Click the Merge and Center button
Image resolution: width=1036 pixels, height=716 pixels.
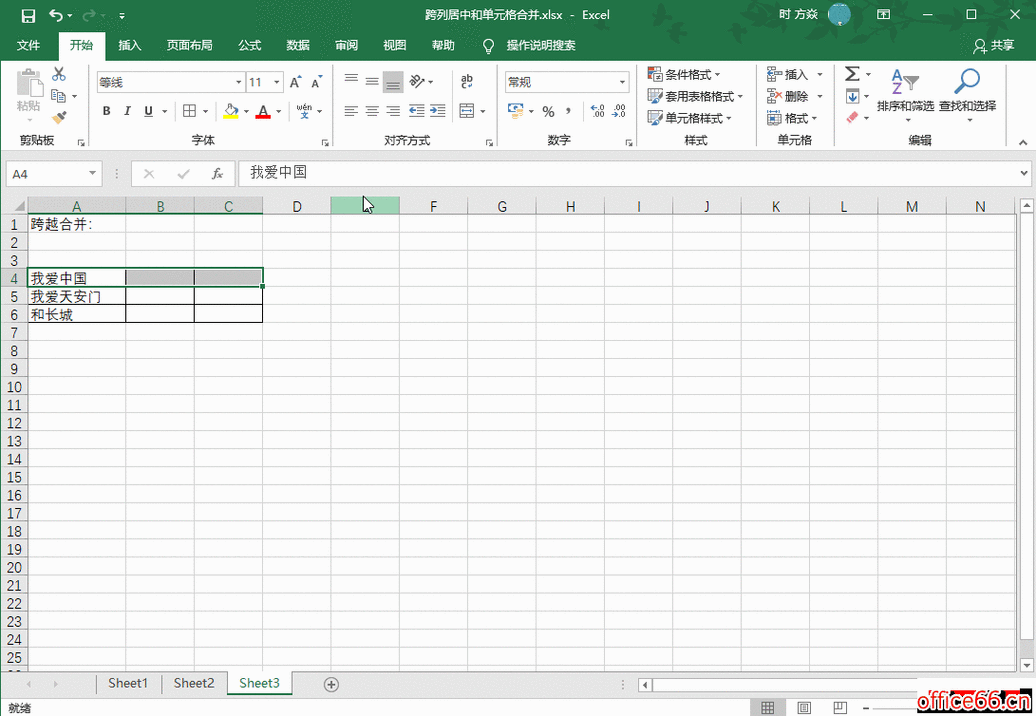coord(467,111)
